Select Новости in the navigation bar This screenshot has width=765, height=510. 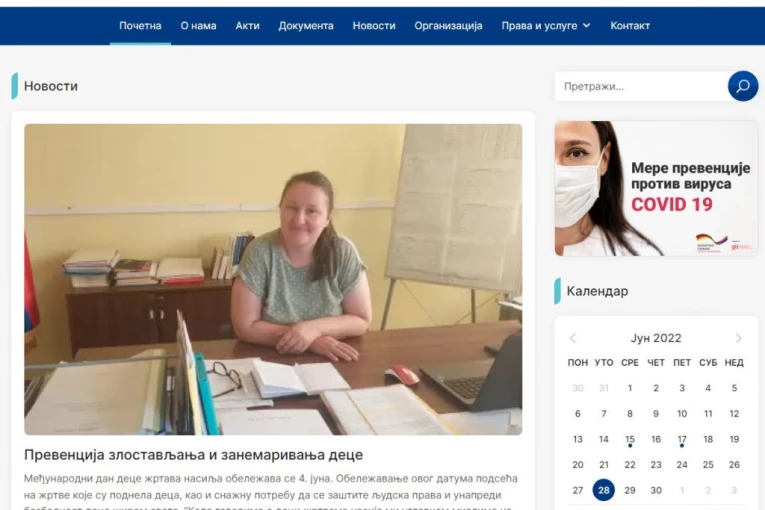(374, 26)
